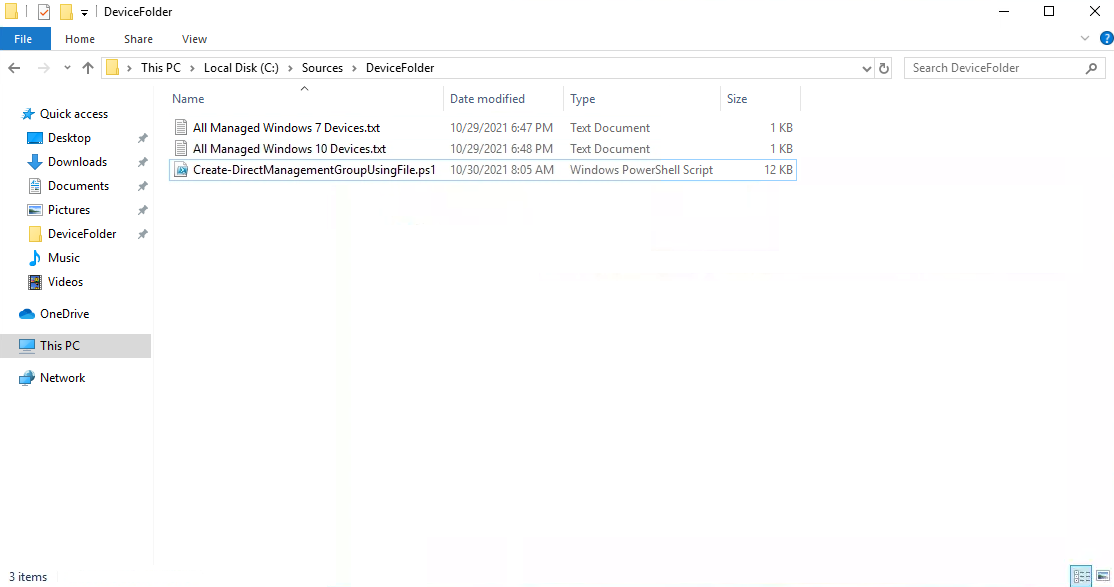The width and height of the screenshot is (1114, 587).
Task: Click the Help question mark icon
Action: tap(1106, 39)
